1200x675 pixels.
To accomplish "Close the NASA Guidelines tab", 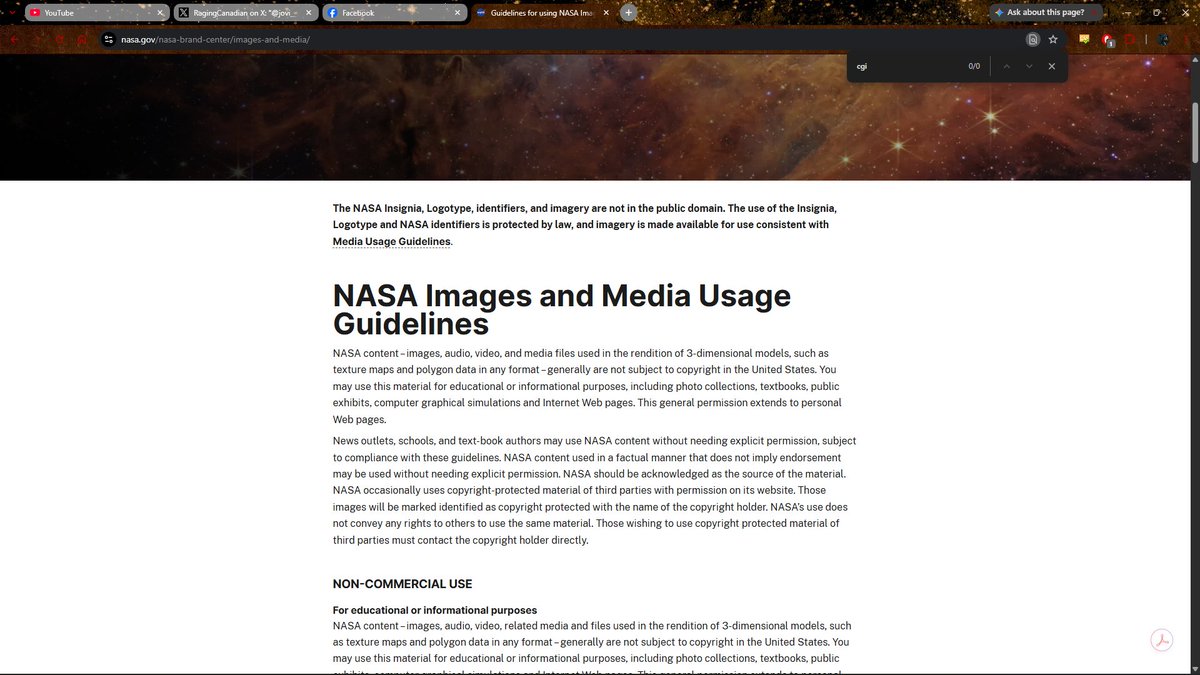I will 608,13.
